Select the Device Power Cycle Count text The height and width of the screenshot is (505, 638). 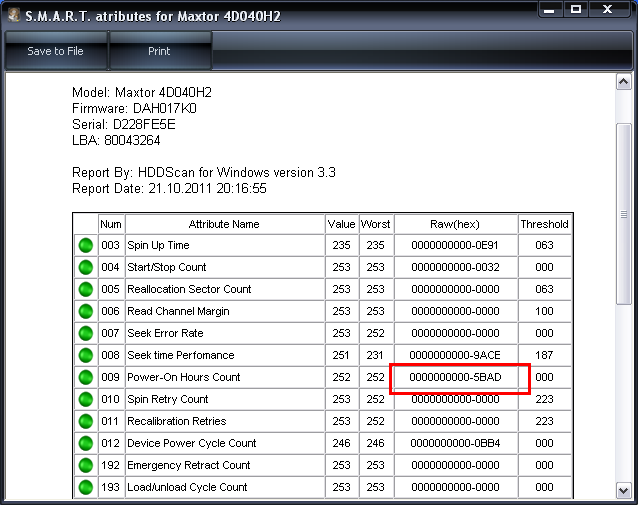[192, 443]
